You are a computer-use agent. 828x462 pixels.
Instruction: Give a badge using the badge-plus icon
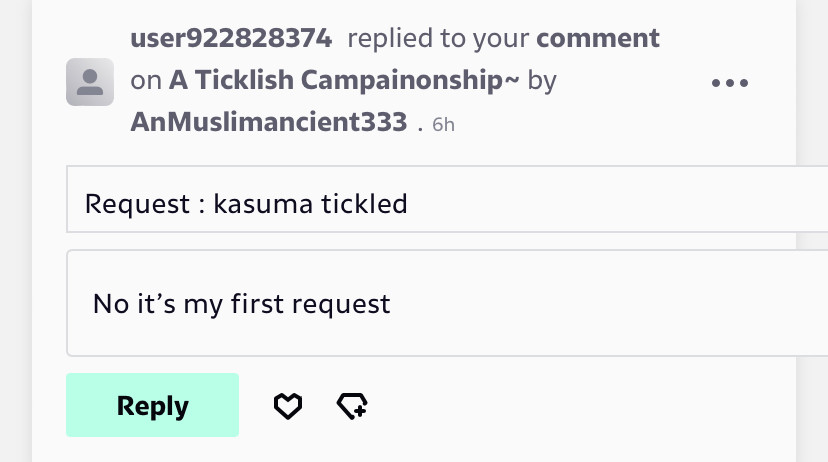pos(352,406)
